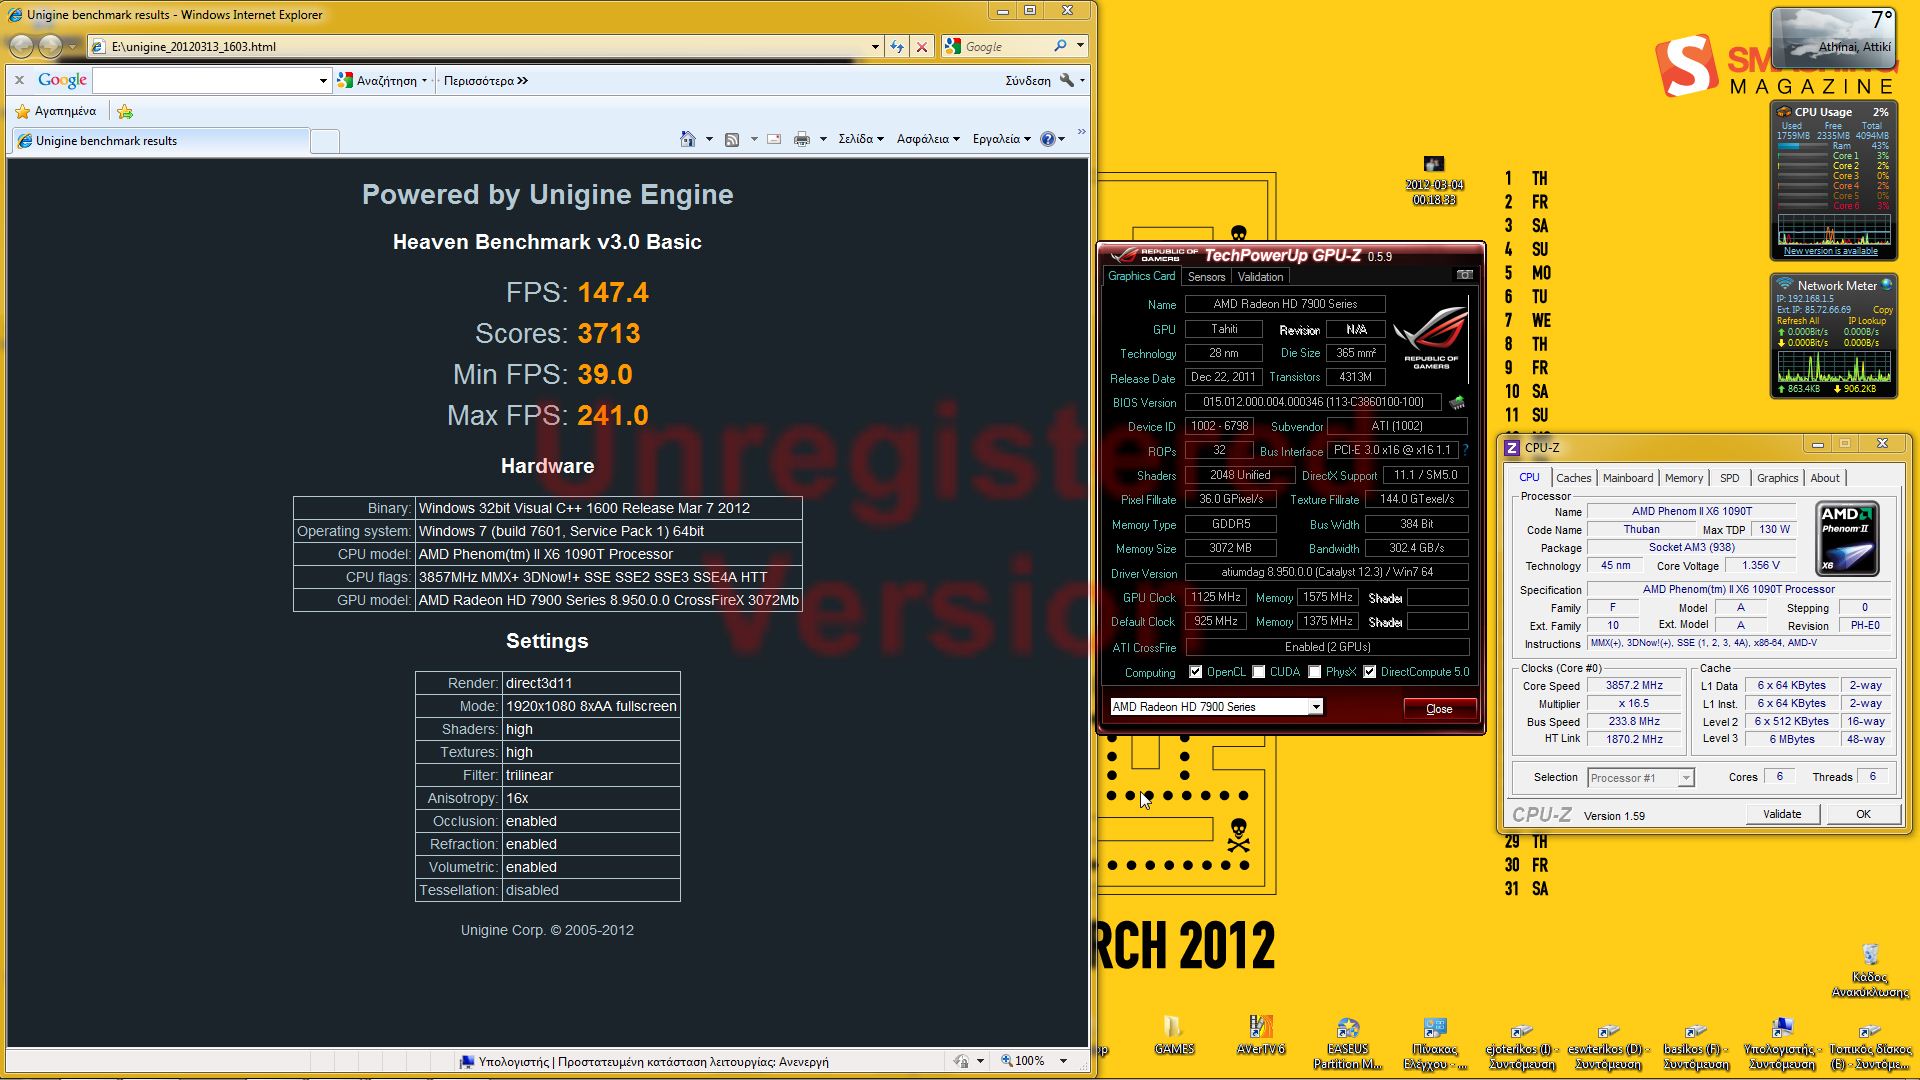Expand the IE address bar dropdown arrow
The image size is (1920, 1080).
click(875, 46)
